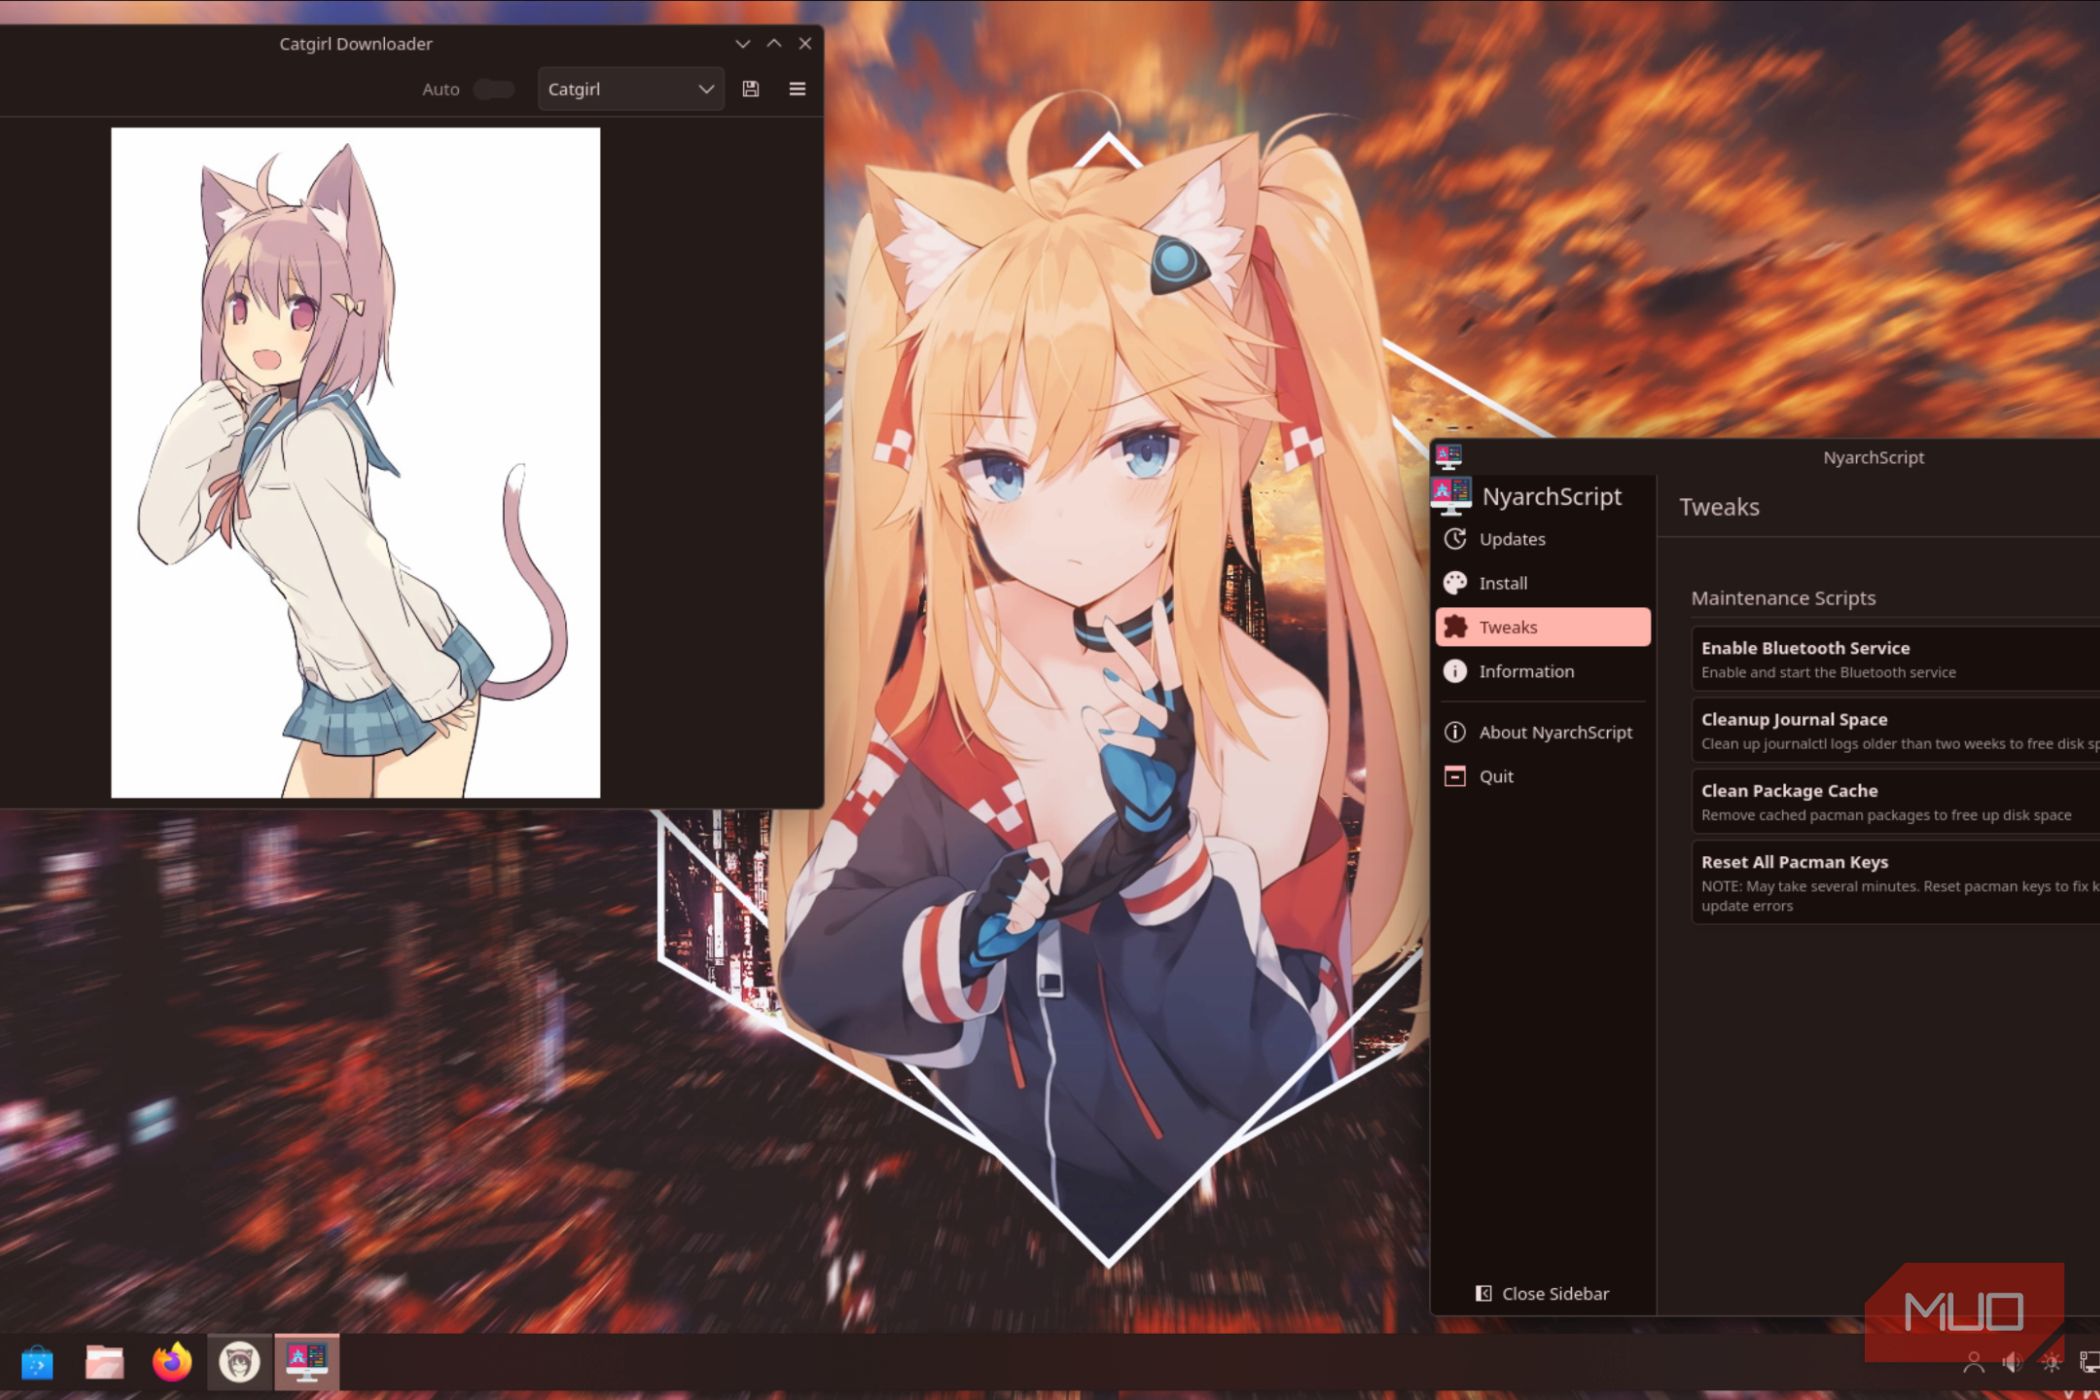
Task: Click the Information circle icon
Action: pos(1455,671)
